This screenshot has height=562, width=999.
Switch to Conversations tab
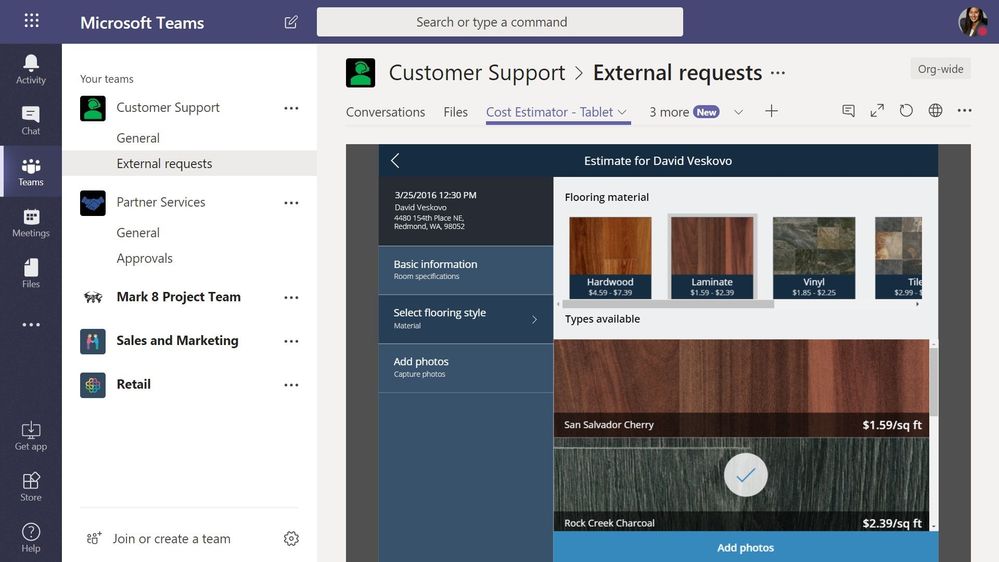(x=385, y=112)
